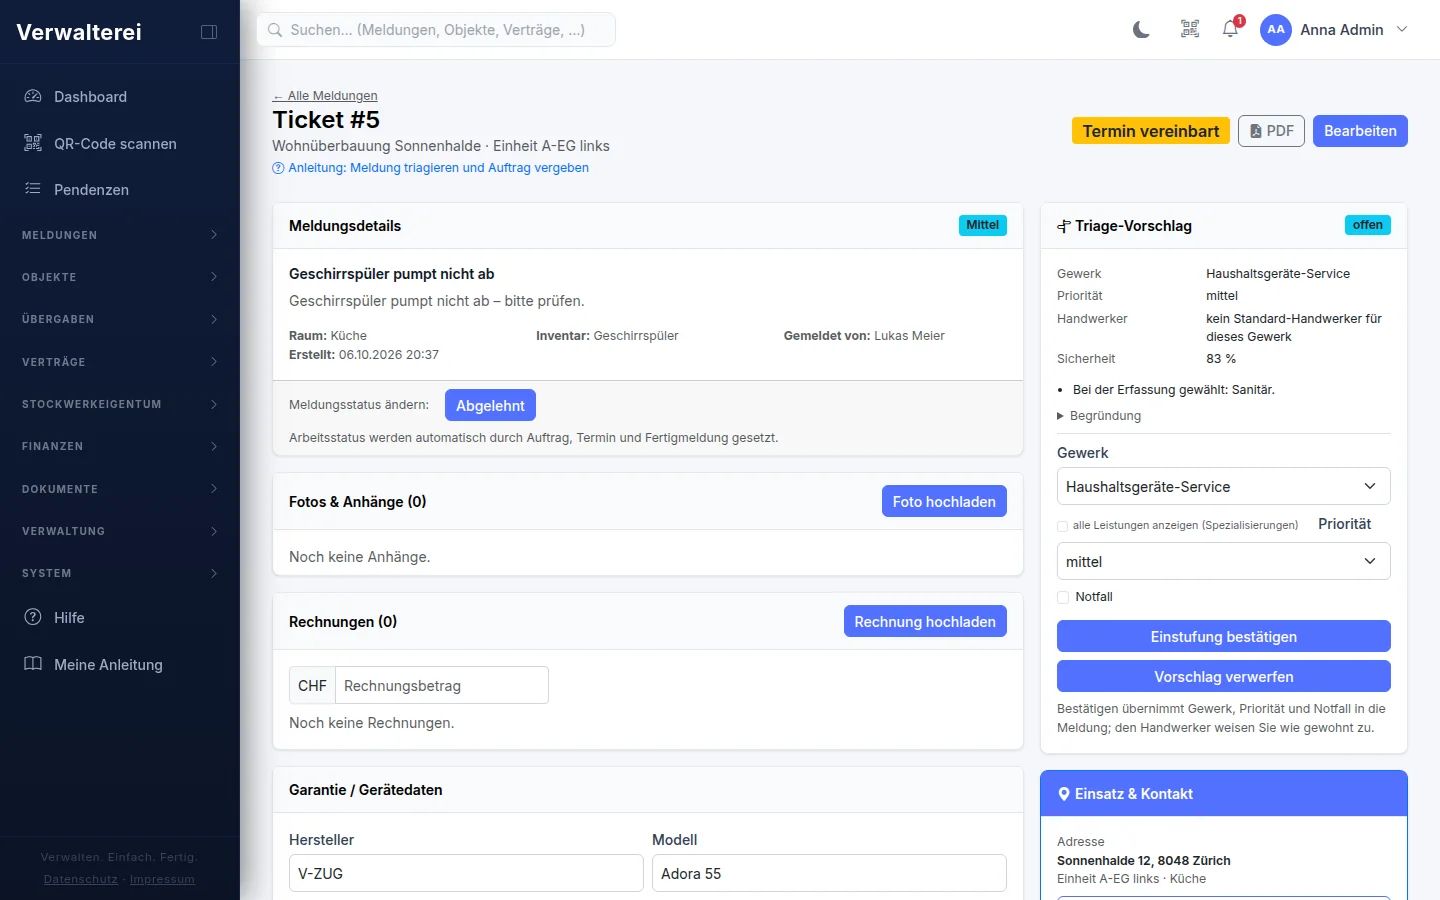Viewport: 1440px width, 900px height.
Task: Open Dashboard from the sidebar
Action: click(x=120, y=97)
